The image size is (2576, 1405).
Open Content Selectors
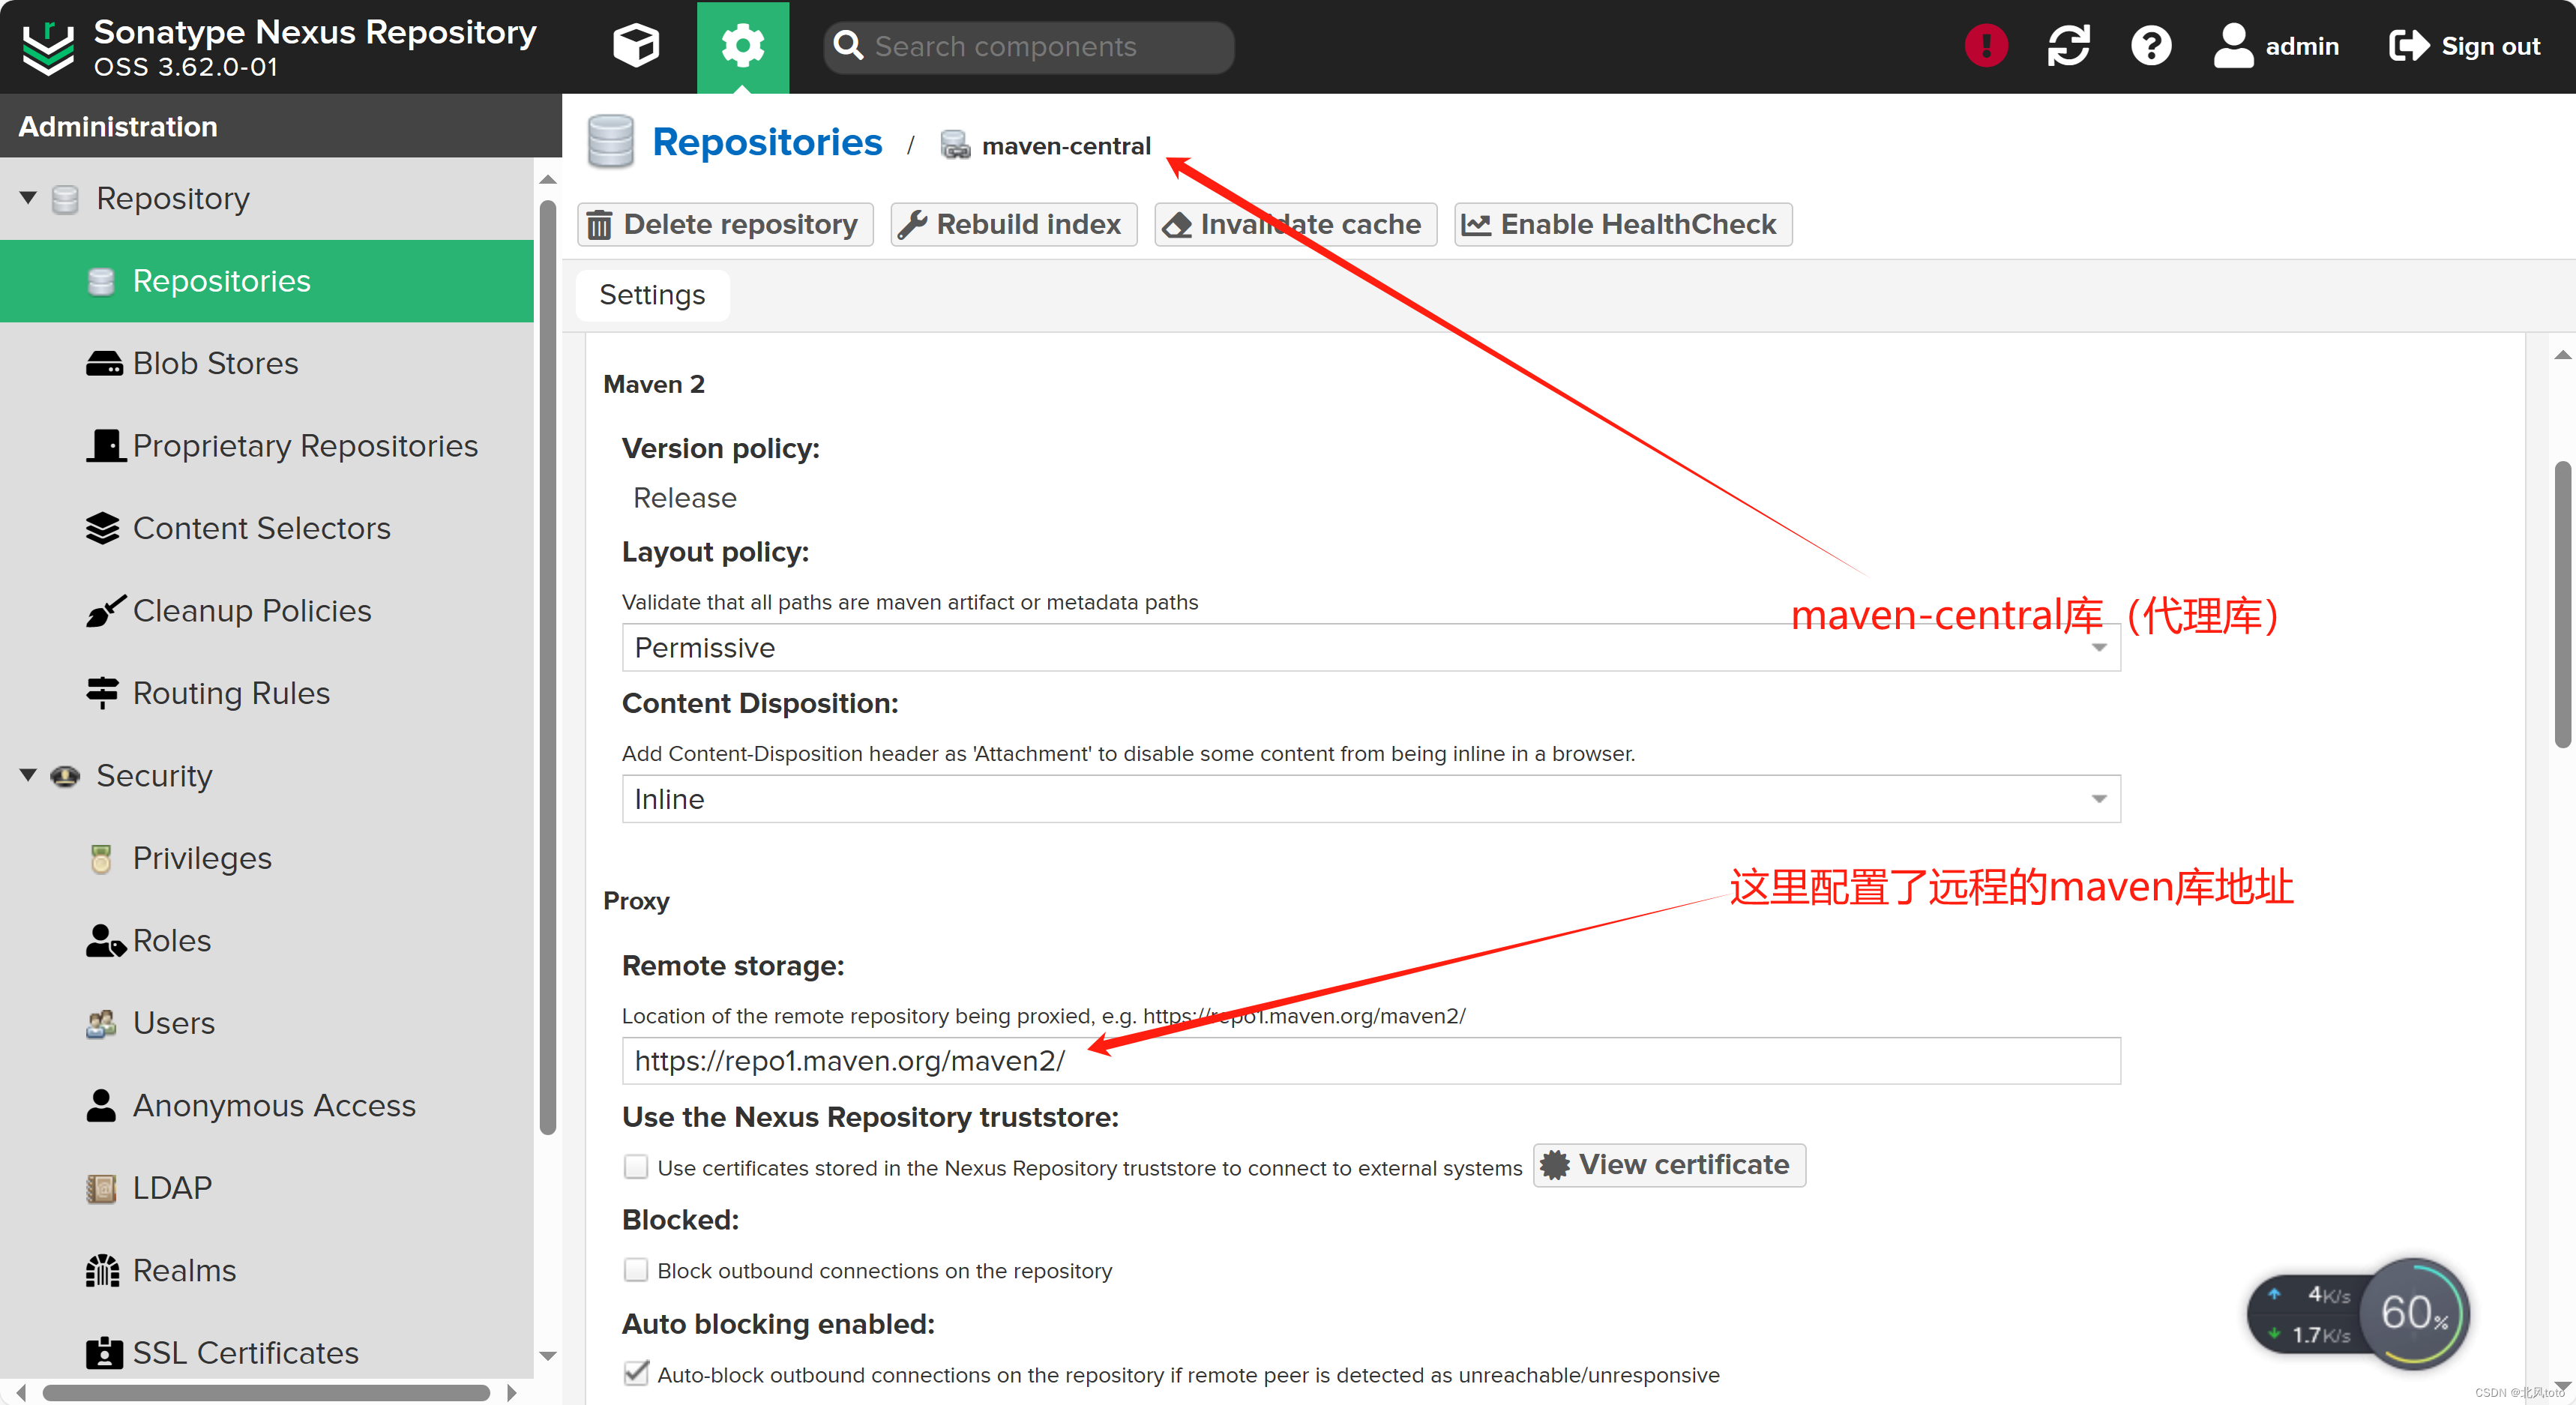click(x=261, y=528)
